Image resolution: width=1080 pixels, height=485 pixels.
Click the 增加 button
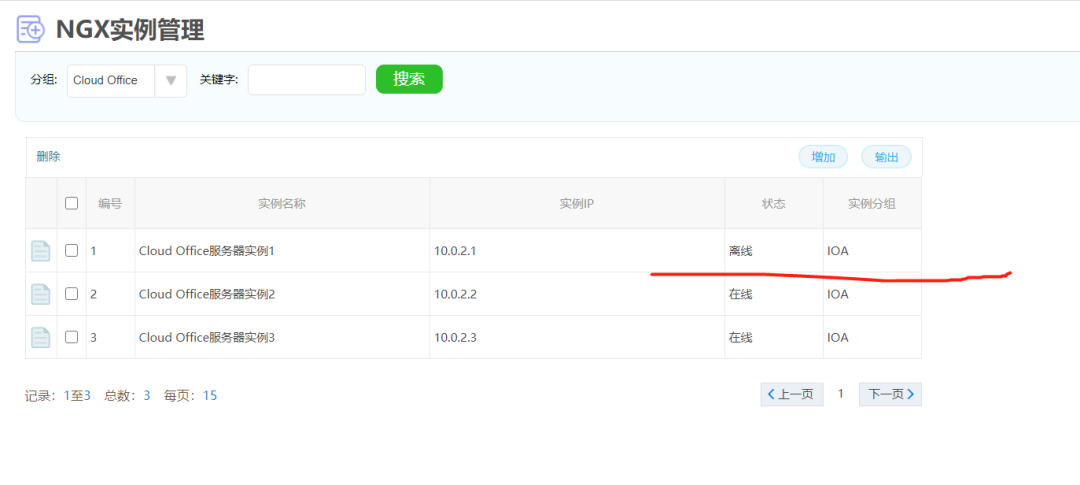[823, 157]
